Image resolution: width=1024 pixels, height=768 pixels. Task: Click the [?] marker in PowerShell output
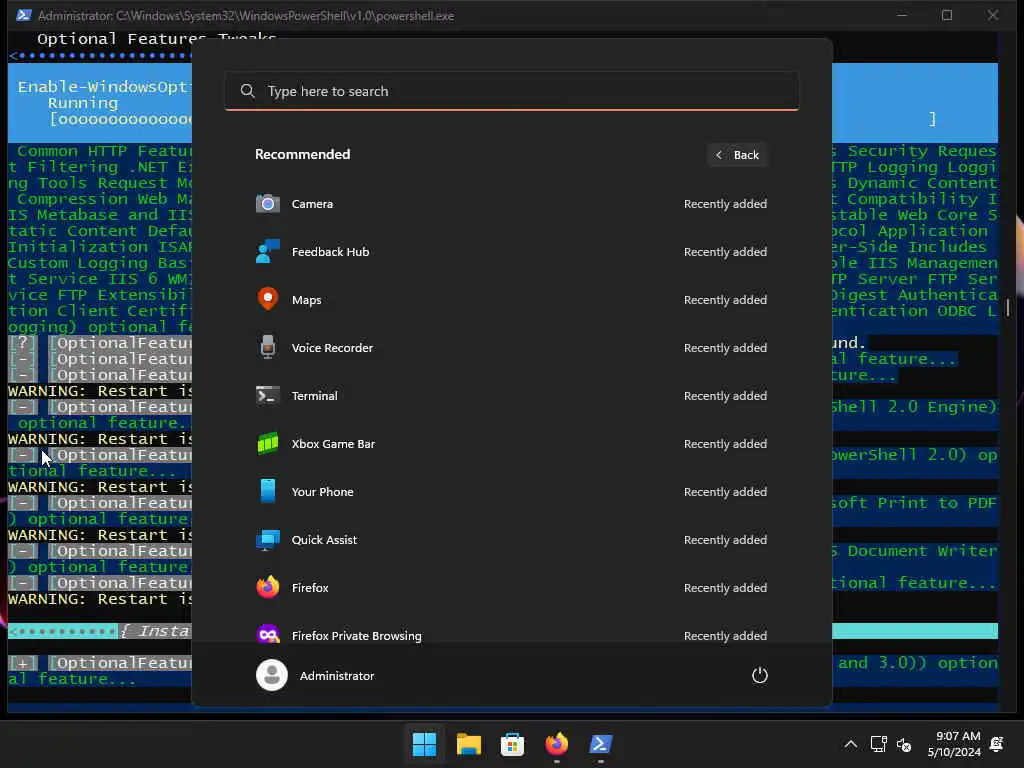[x=23, y=343]
